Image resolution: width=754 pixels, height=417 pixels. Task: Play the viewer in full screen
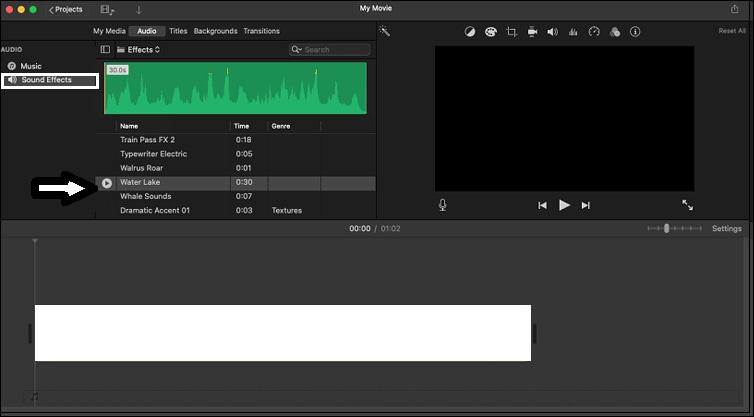click(688, 205)
